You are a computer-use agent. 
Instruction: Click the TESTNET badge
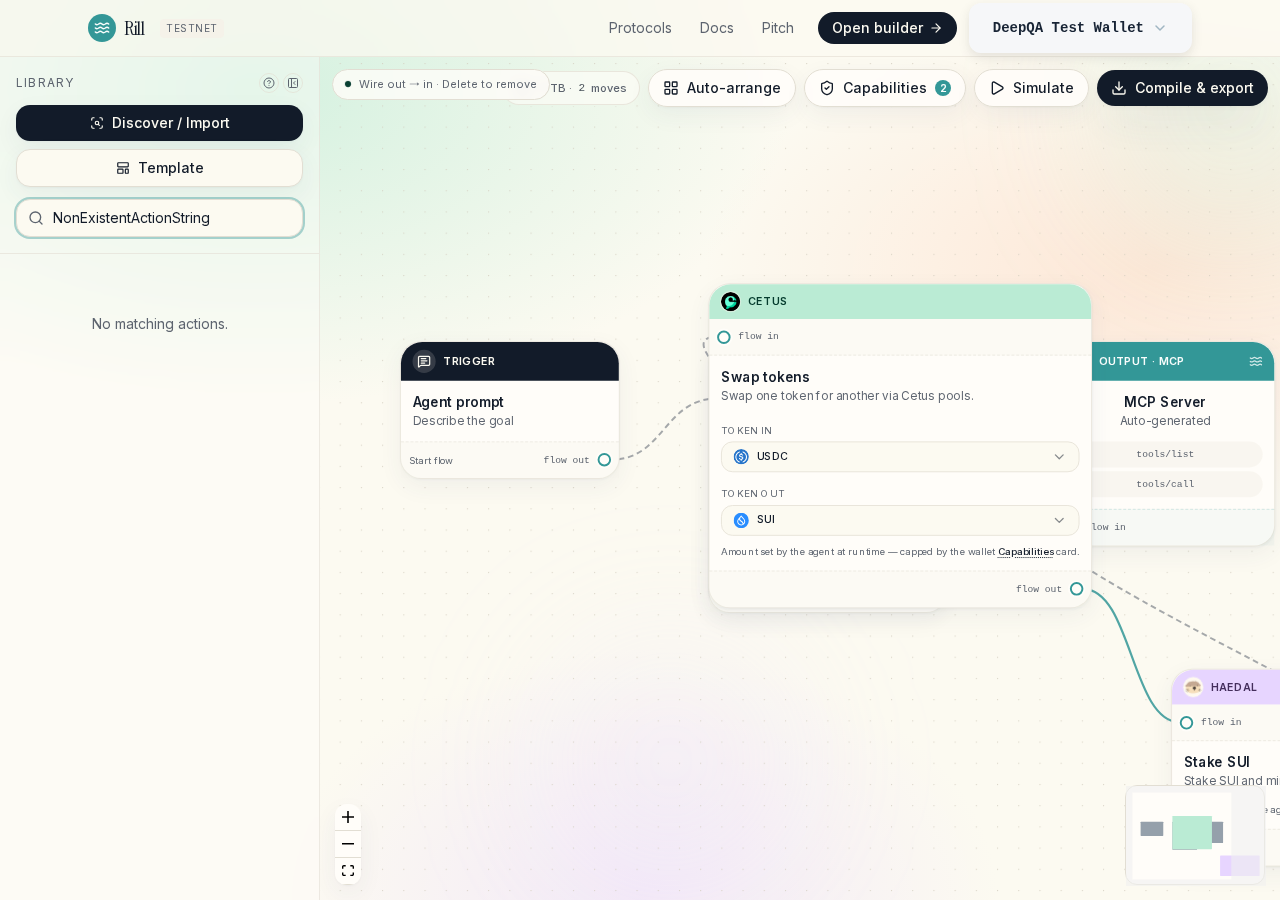click(x=192, y=28)
